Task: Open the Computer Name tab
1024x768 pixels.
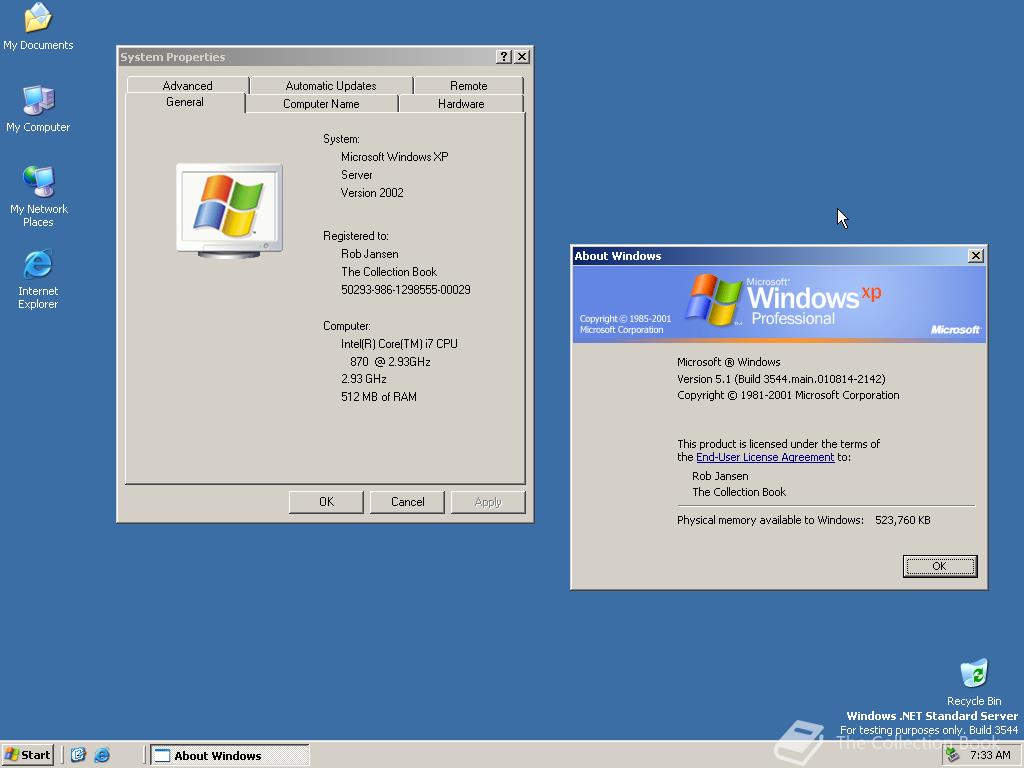Action: point(321,104)
